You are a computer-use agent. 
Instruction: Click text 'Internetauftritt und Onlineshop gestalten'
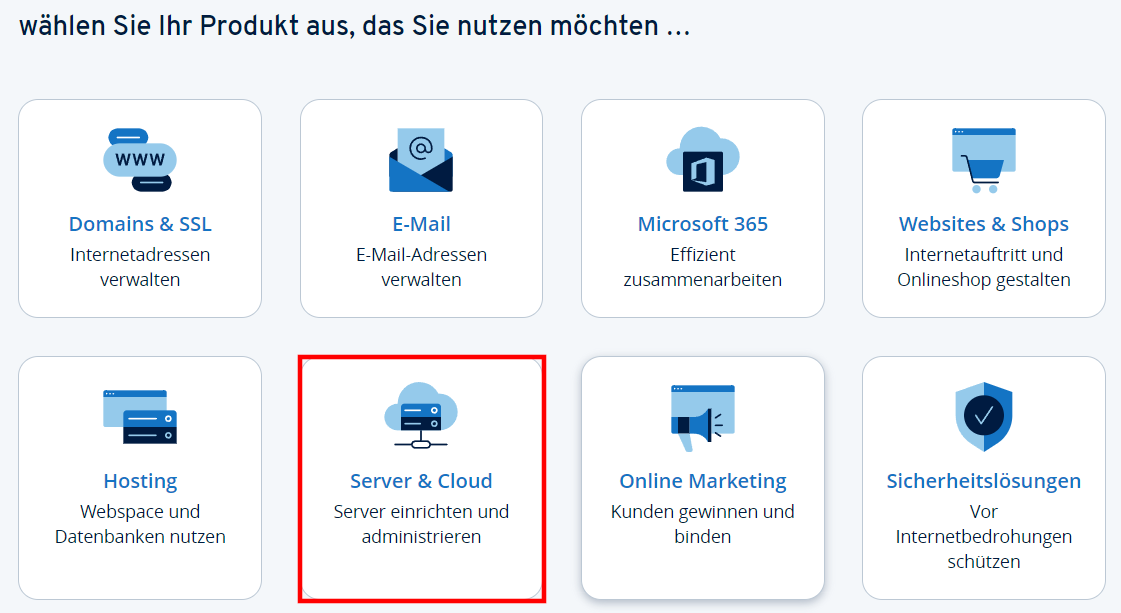(984, 267)
